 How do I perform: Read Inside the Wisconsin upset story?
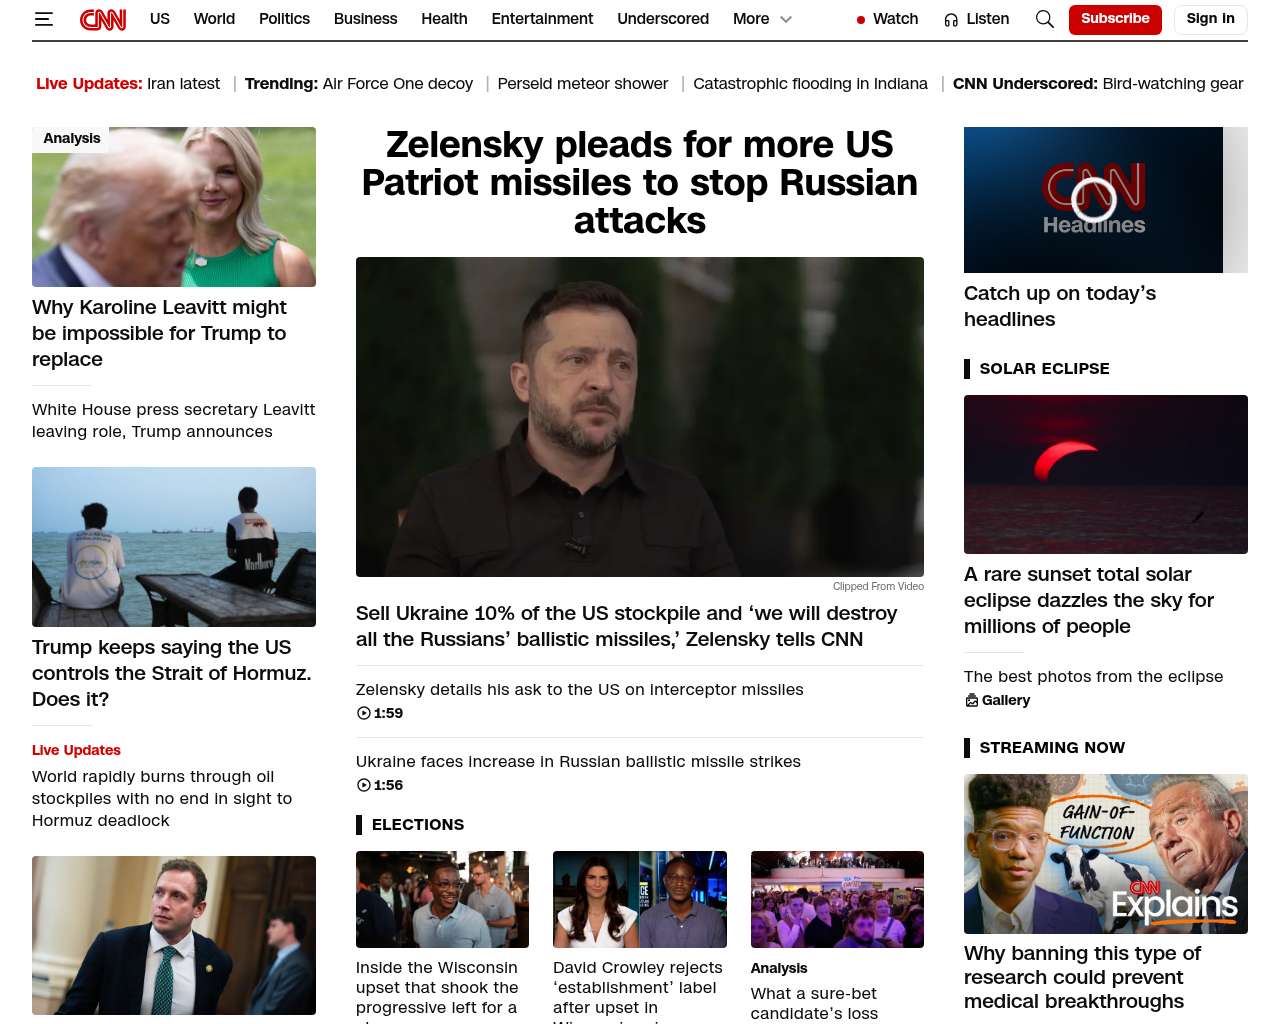[x=437, y=989]
